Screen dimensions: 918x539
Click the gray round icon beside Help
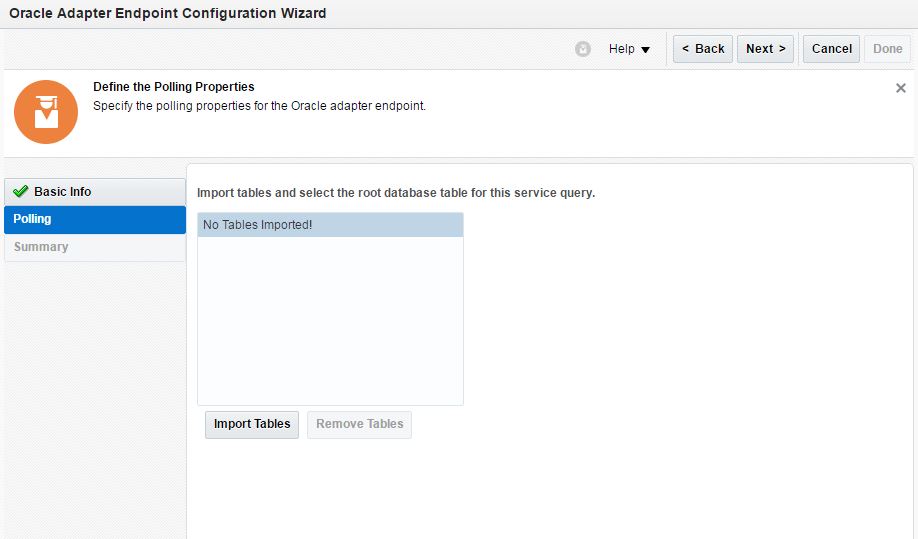[x=583, y=49]
